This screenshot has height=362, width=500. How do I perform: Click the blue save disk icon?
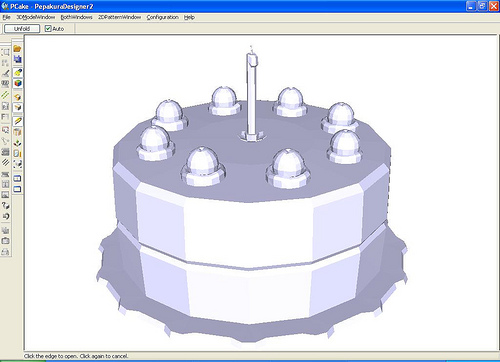pyautogui.click(x=17, y=59)
